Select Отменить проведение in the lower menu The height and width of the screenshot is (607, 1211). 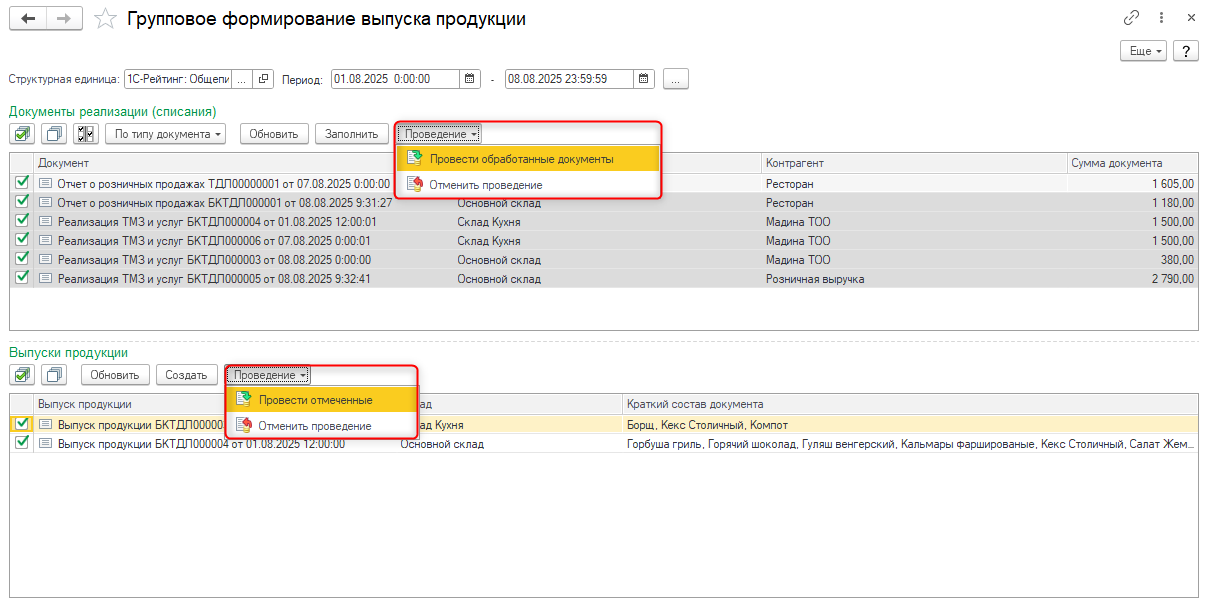click(x=321, y=426)
